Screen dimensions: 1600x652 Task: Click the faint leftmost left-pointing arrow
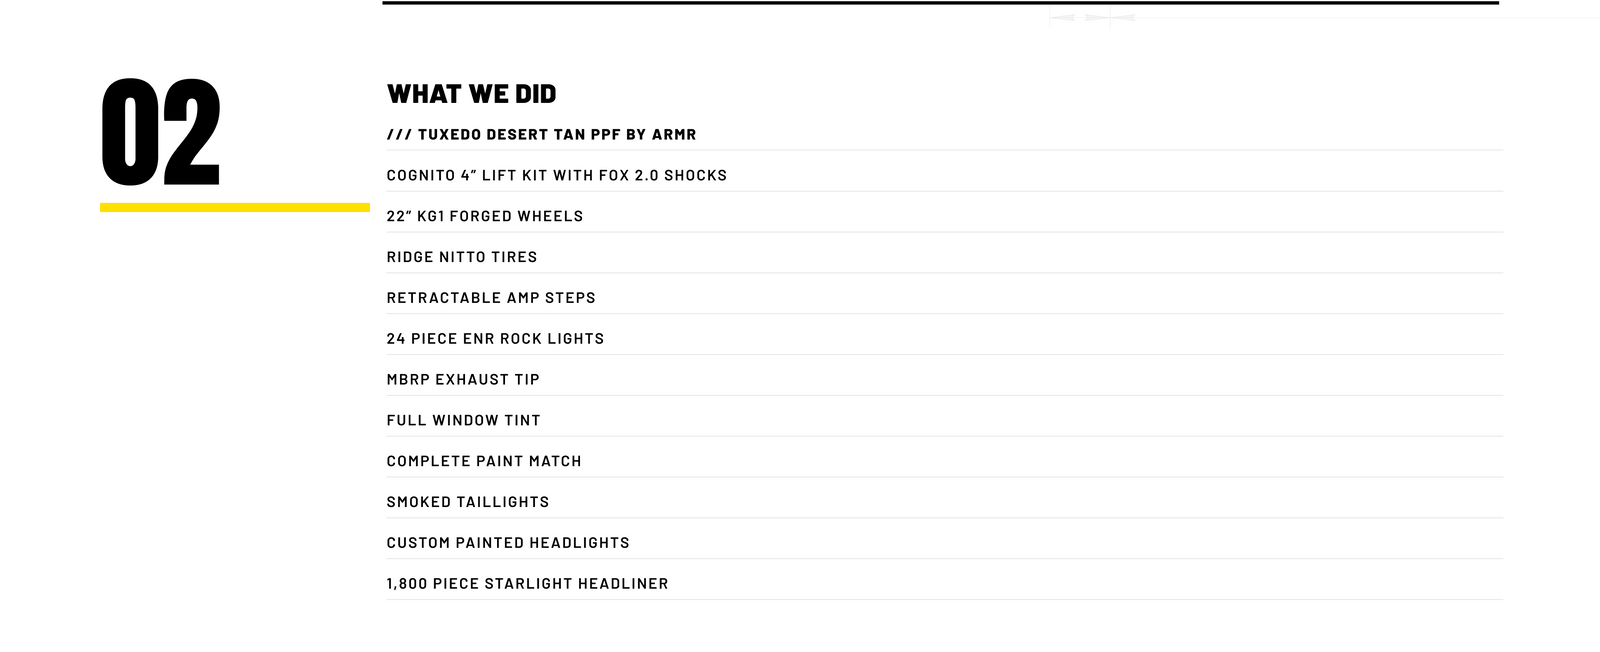coord(1061,17)
